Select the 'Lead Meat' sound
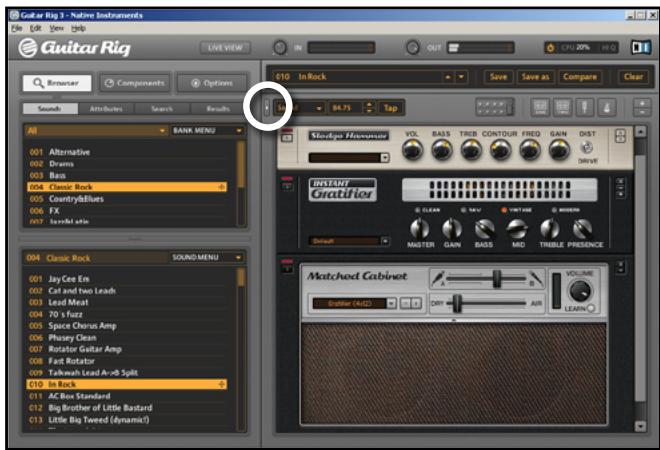 point(68,302)
